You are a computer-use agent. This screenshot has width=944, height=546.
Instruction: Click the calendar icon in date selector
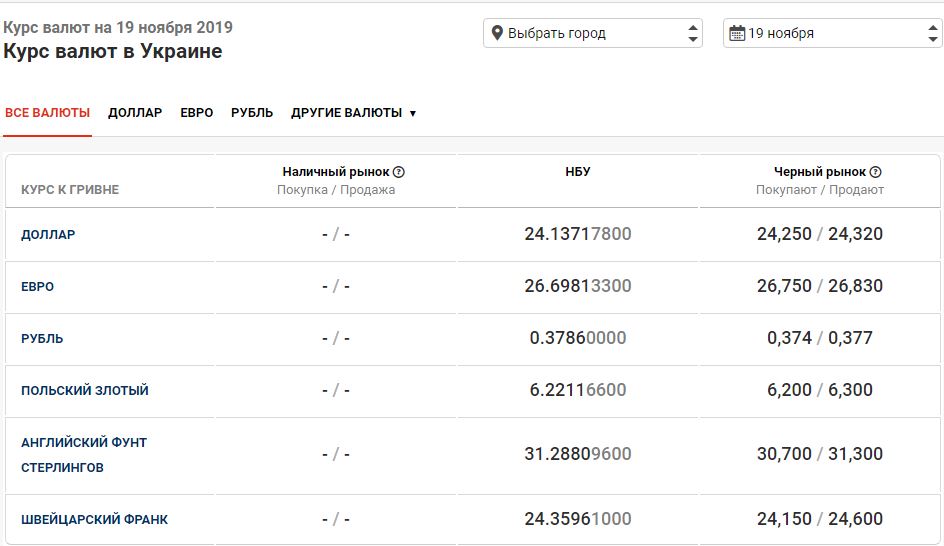pos(736,33)
